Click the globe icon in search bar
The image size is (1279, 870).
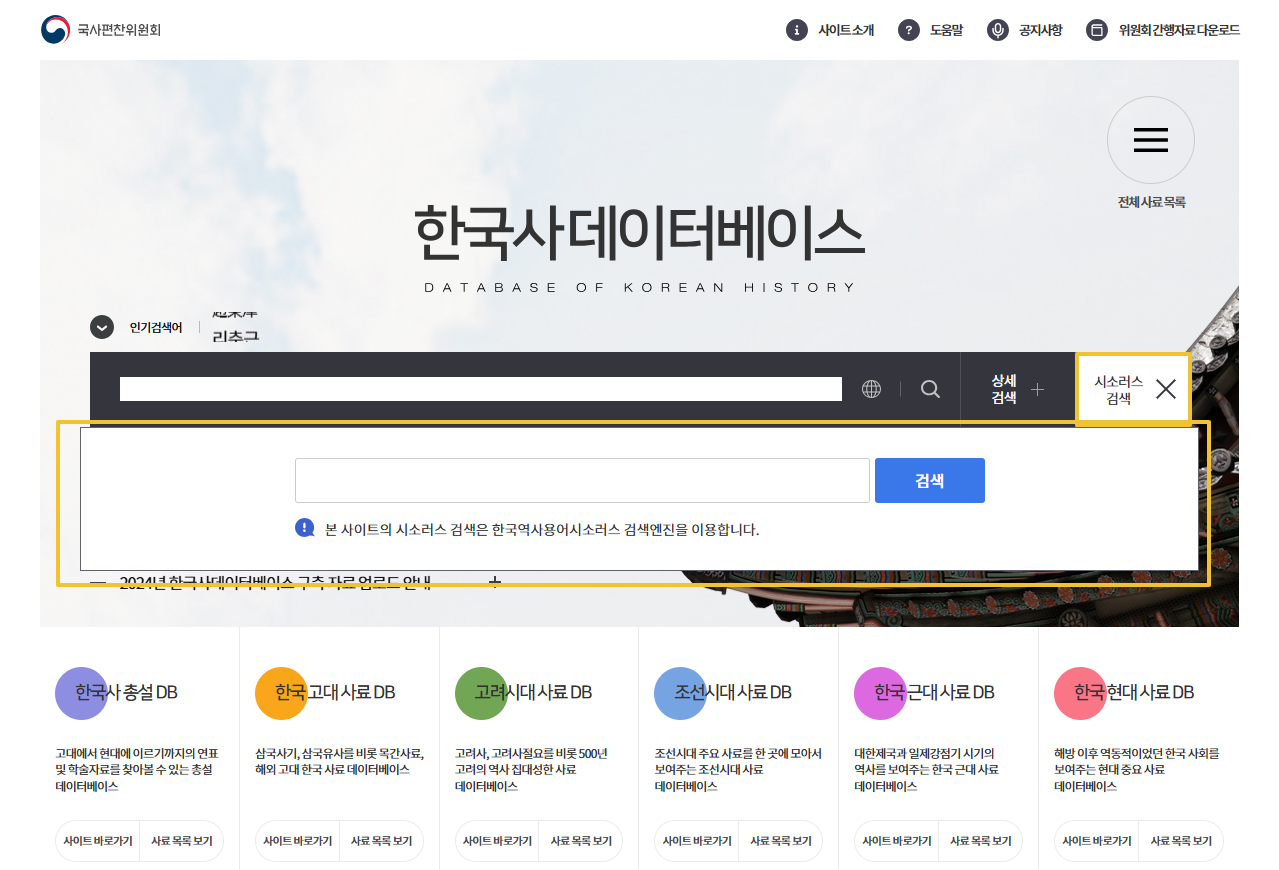pos(871,389)
